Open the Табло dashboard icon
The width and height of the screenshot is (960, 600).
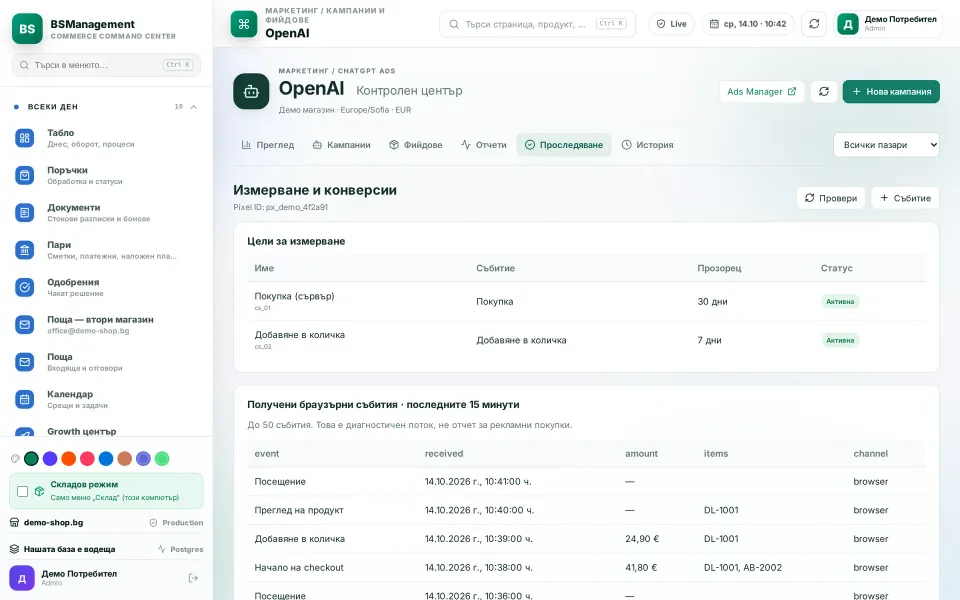coord(24,138)
